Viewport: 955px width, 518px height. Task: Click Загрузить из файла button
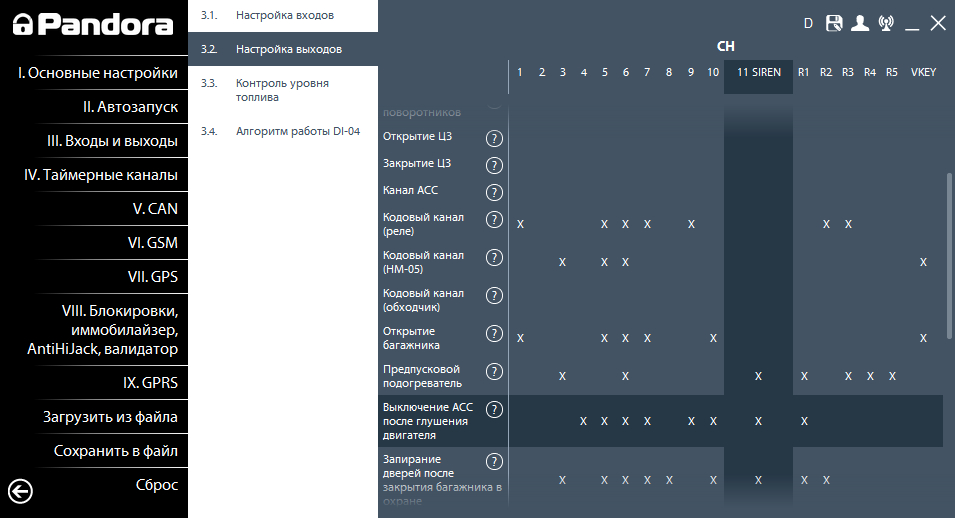coord(110,417)
